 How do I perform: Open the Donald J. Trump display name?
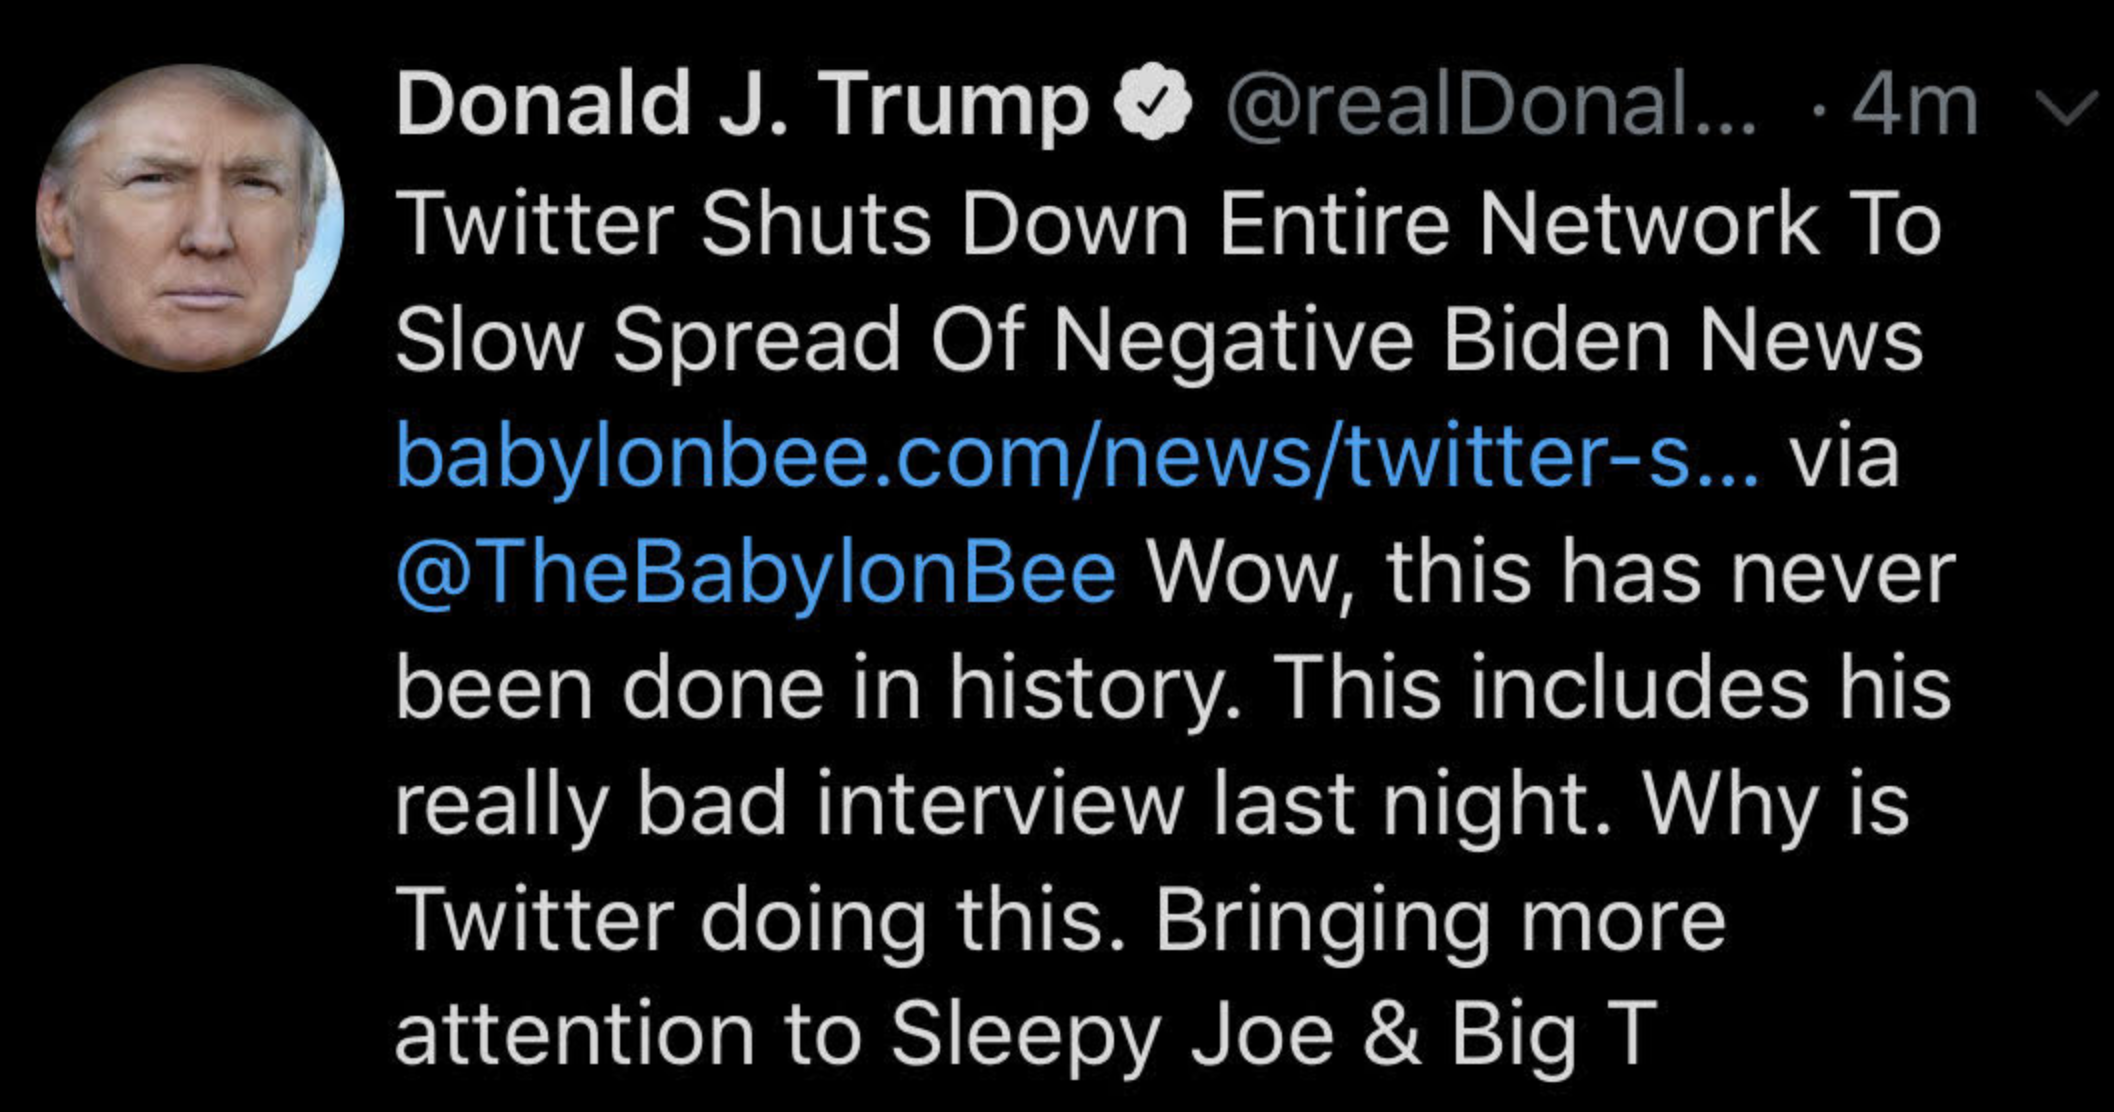click(x=743, y=104)
